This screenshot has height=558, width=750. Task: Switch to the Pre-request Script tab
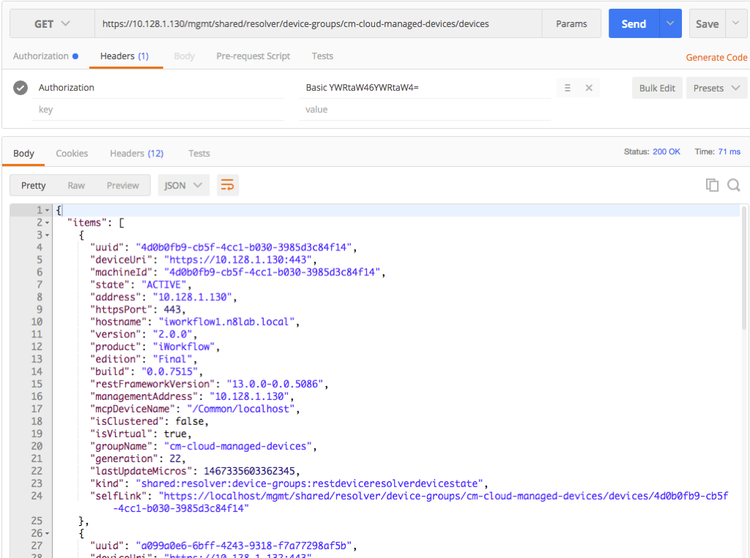point(255,57)
